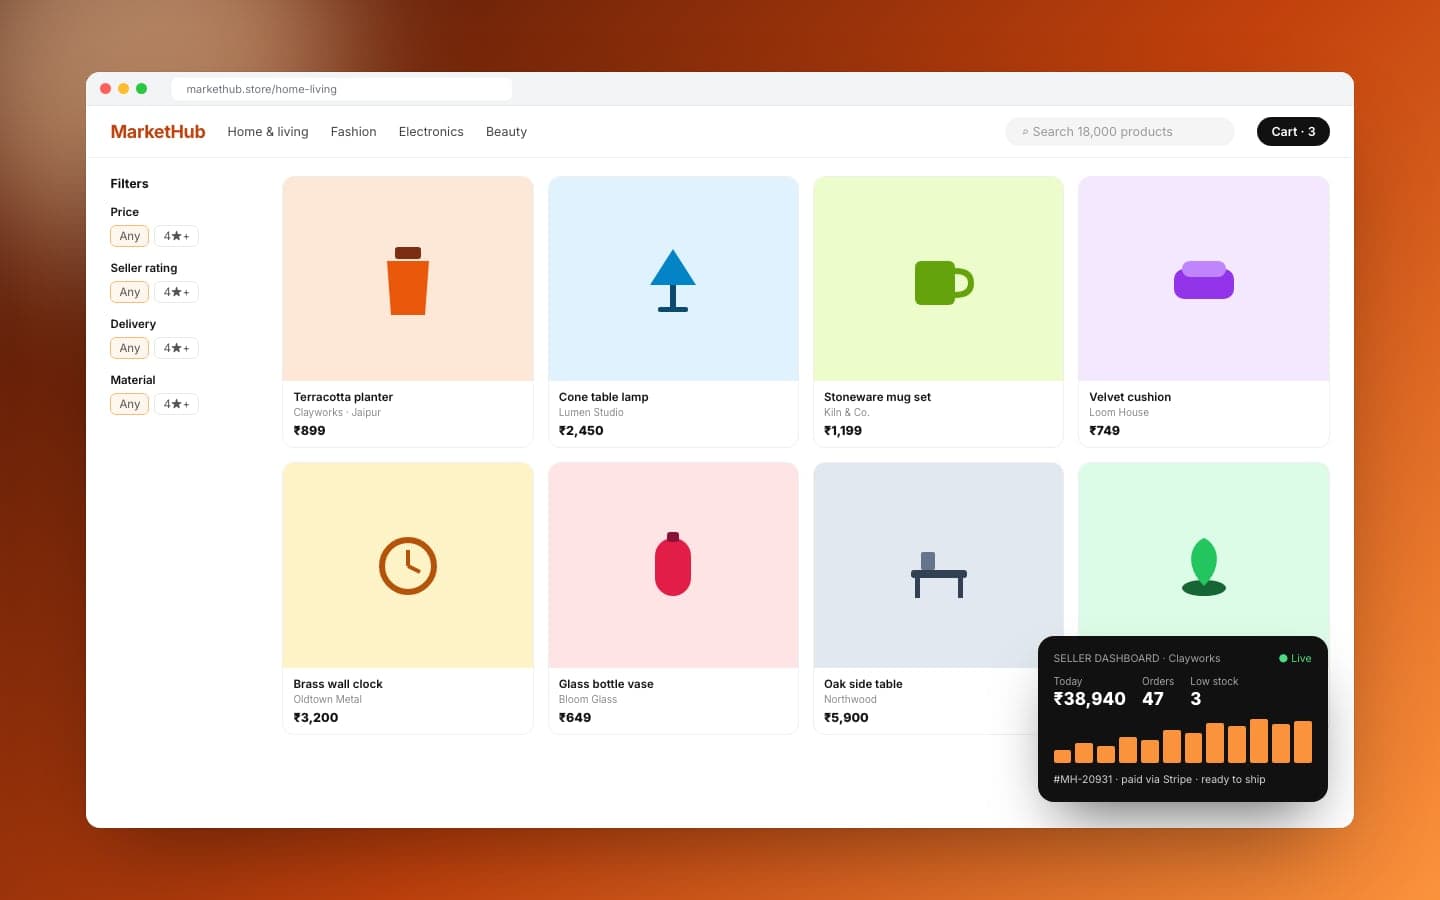Open the Electronics category

point(431,132)
